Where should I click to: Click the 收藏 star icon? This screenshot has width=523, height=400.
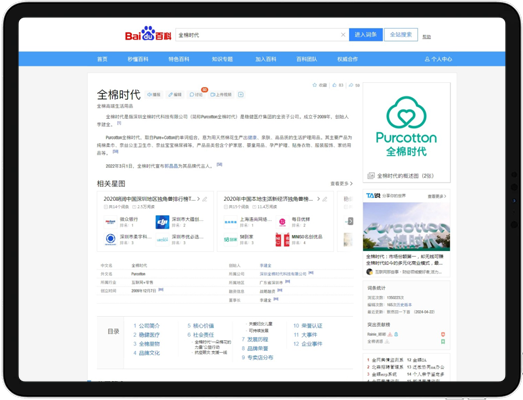coord(315,85)
